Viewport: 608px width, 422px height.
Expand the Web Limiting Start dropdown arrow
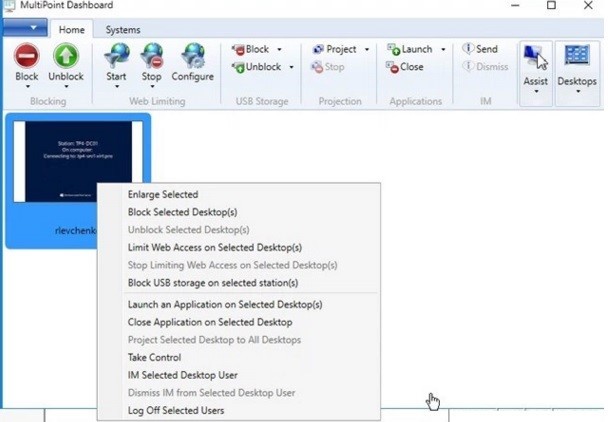point(117,86)
